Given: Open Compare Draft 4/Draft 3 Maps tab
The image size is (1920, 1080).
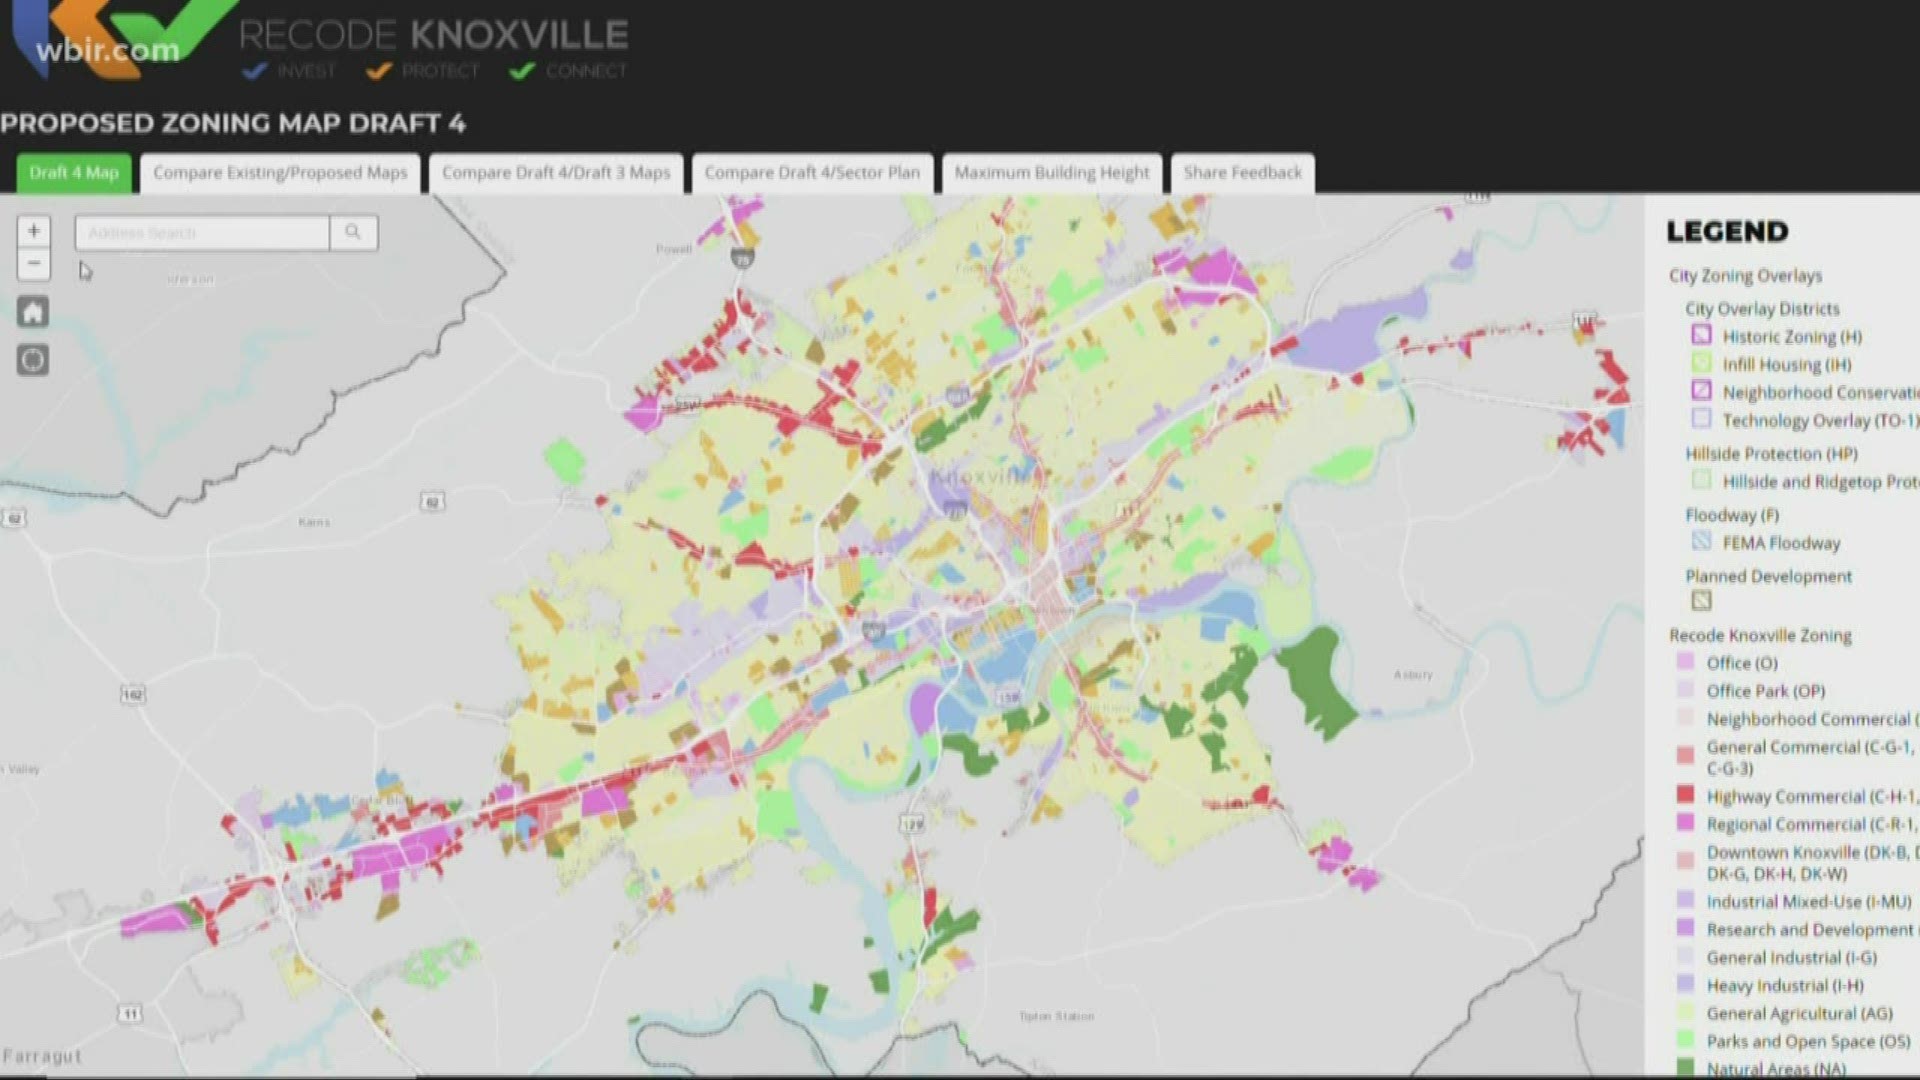Looking at the screenshot, I should tap(556, 173).
